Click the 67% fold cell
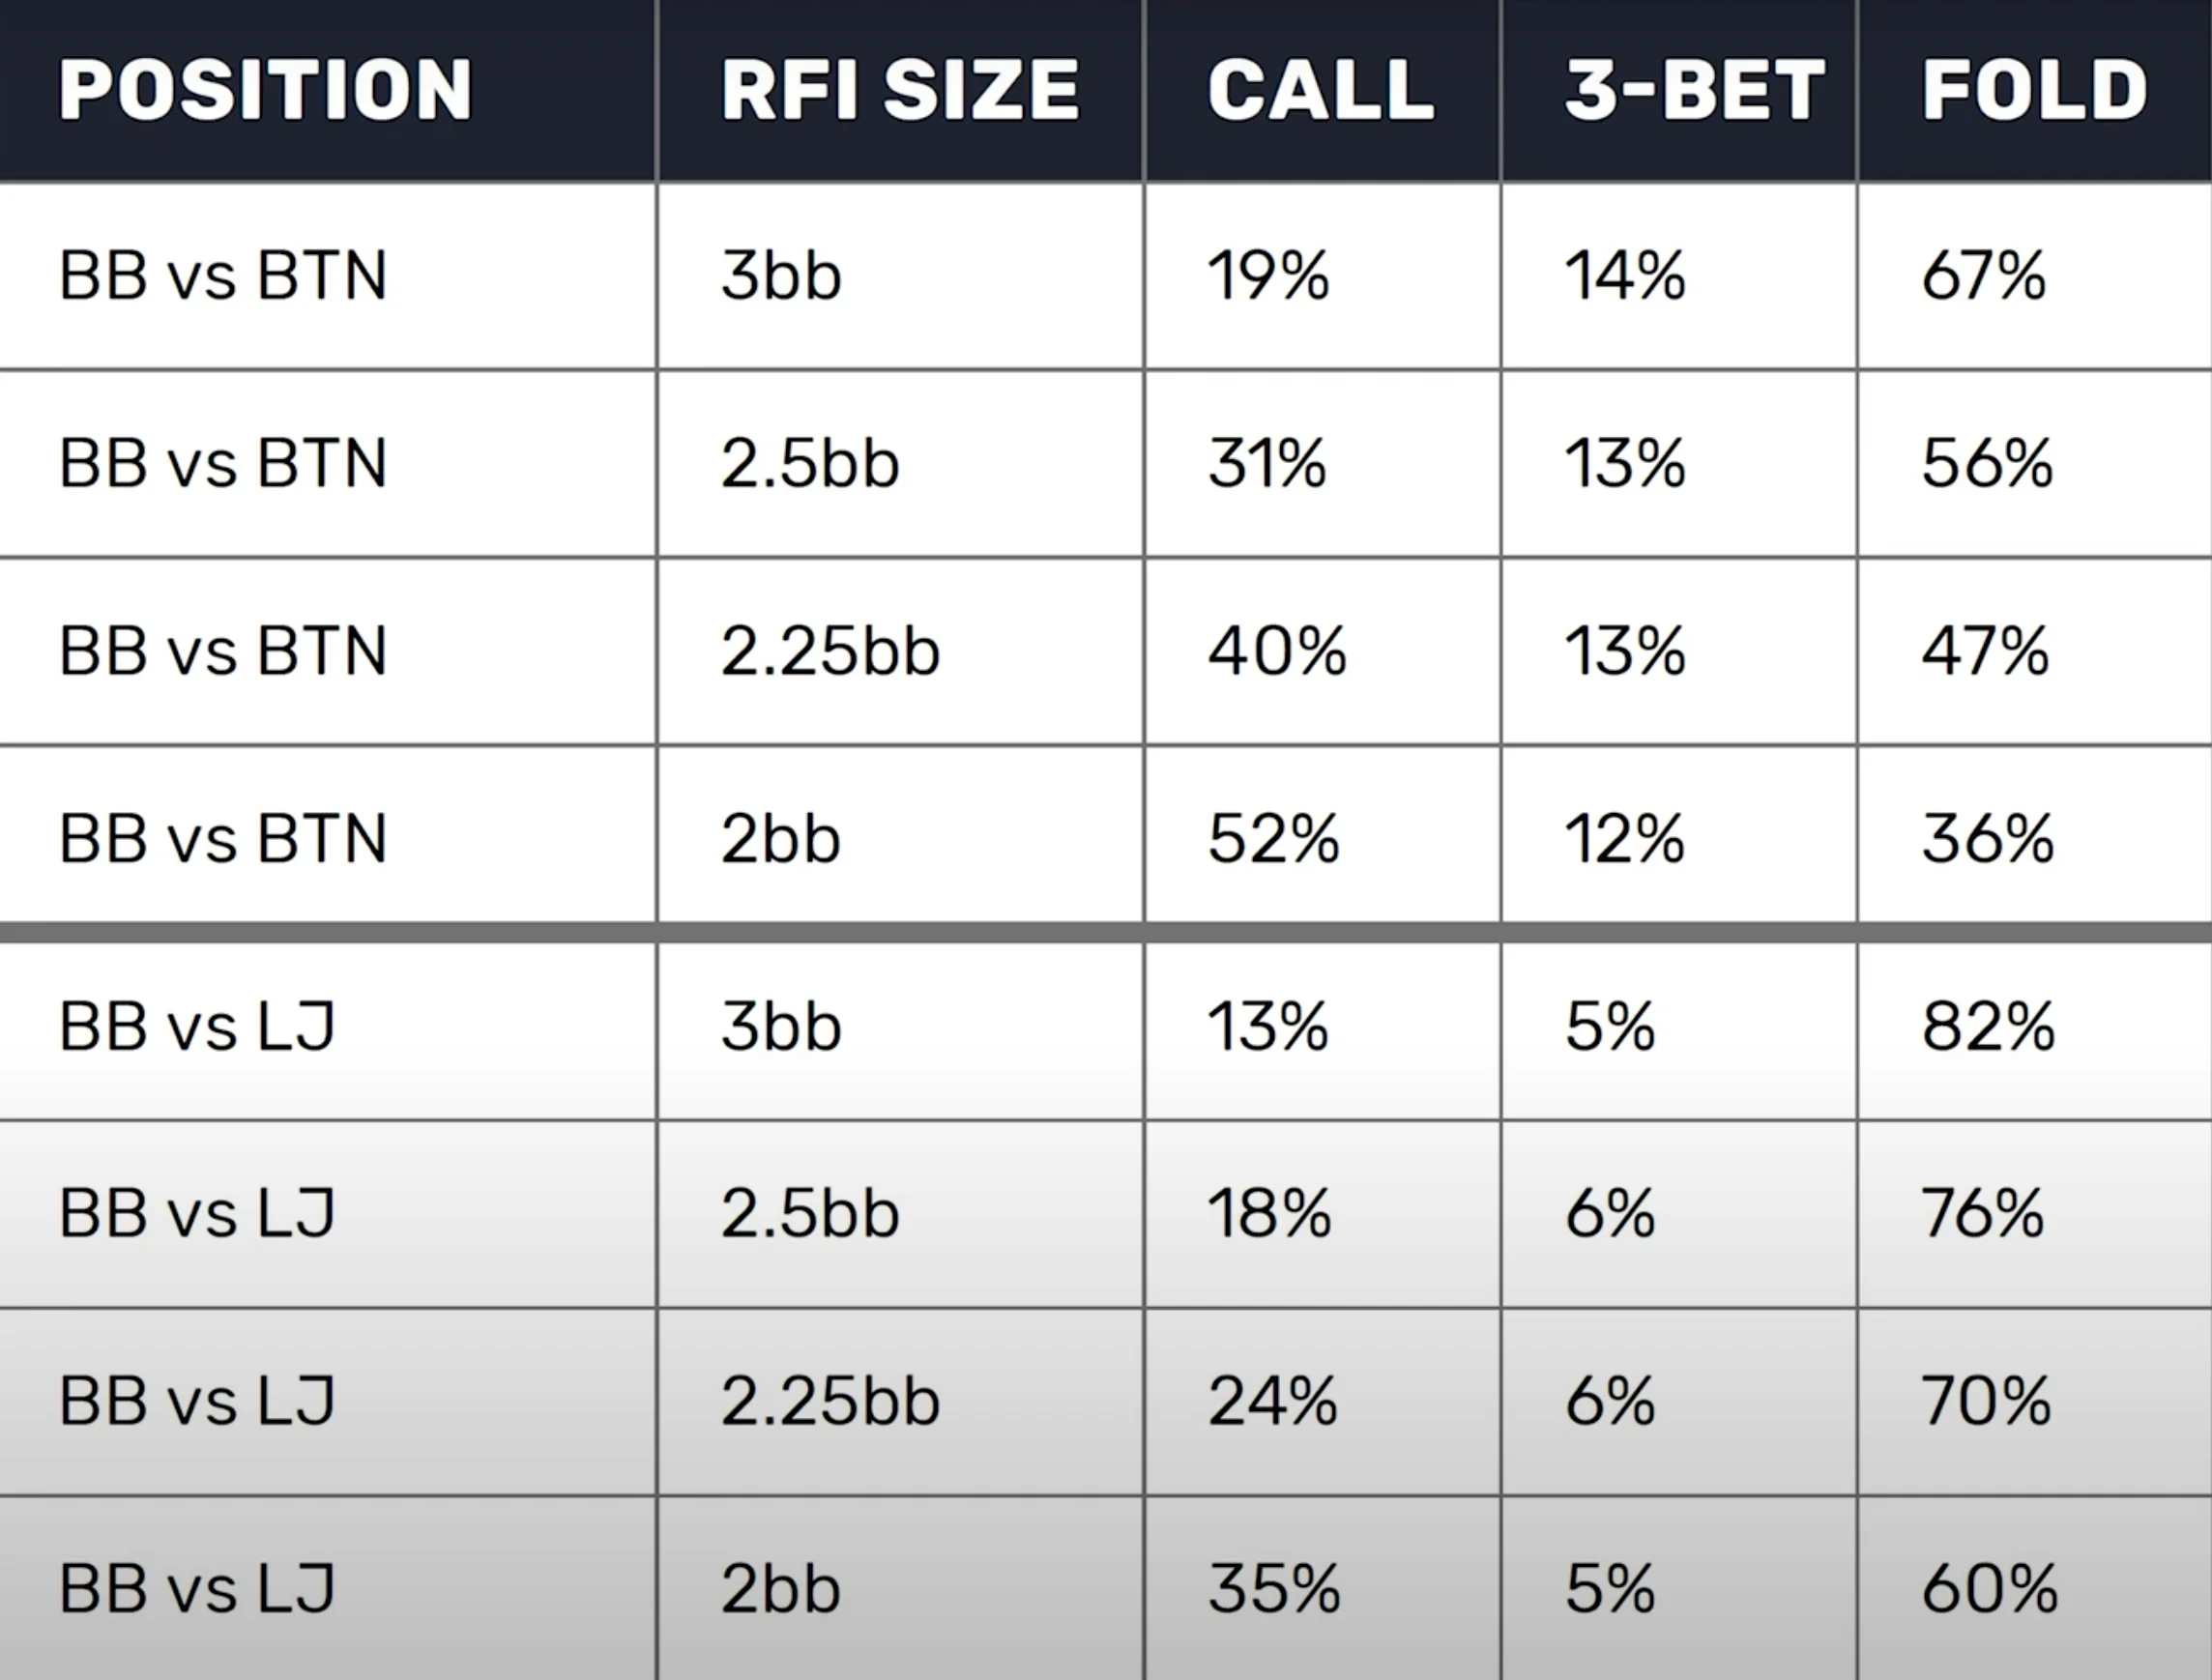 [1984, 276]
